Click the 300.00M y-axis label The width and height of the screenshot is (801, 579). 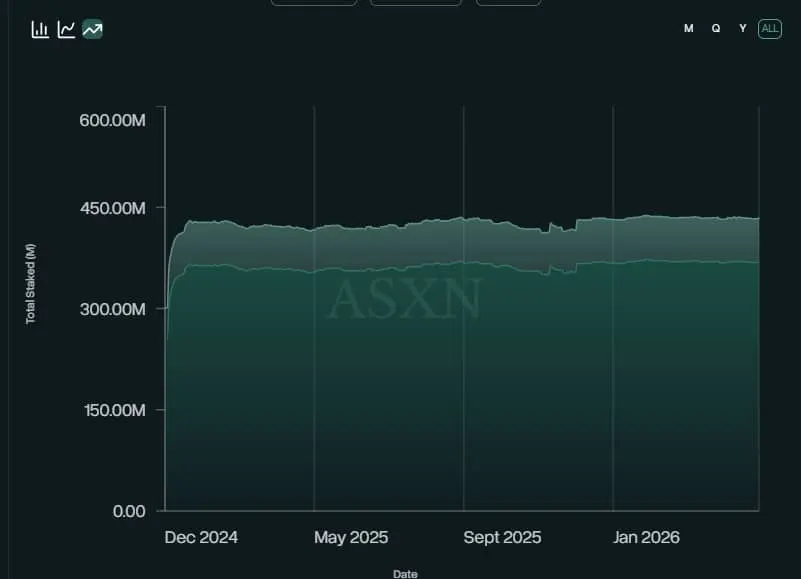[112, 309]
